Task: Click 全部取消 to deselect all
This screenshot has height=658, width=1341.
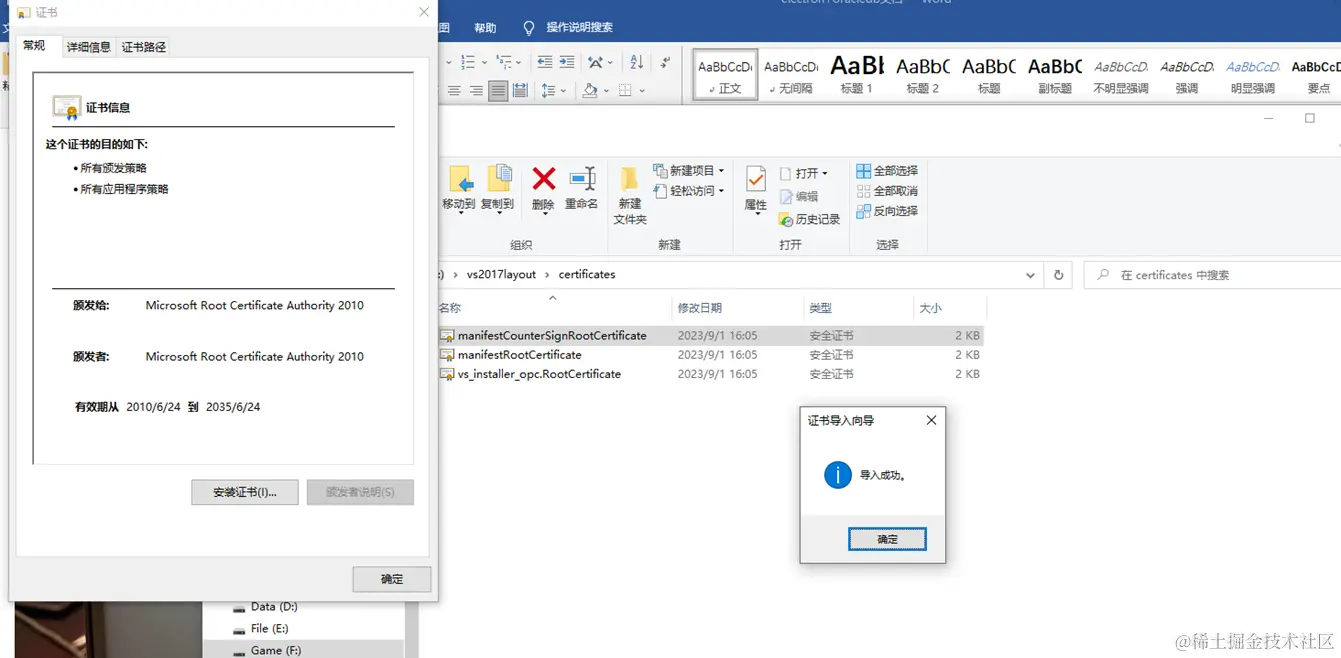Action: coord(887,191)
